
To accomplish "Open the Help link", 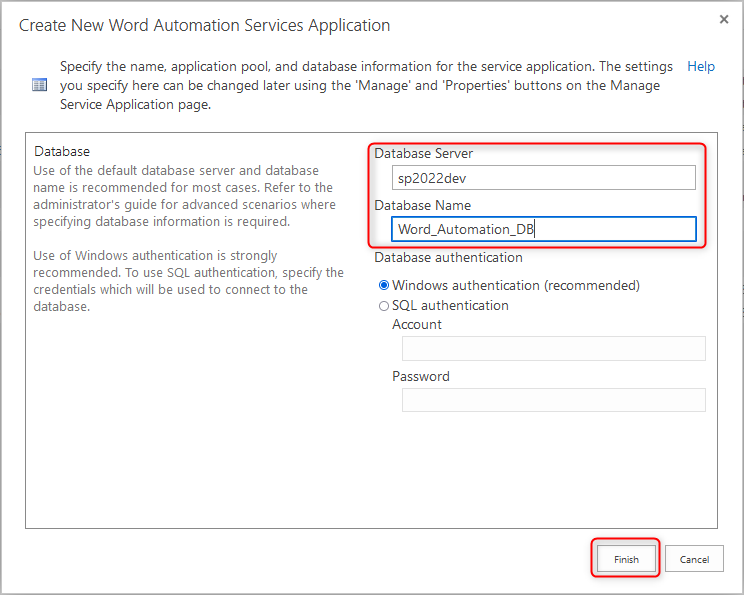I will pos(701,66).
